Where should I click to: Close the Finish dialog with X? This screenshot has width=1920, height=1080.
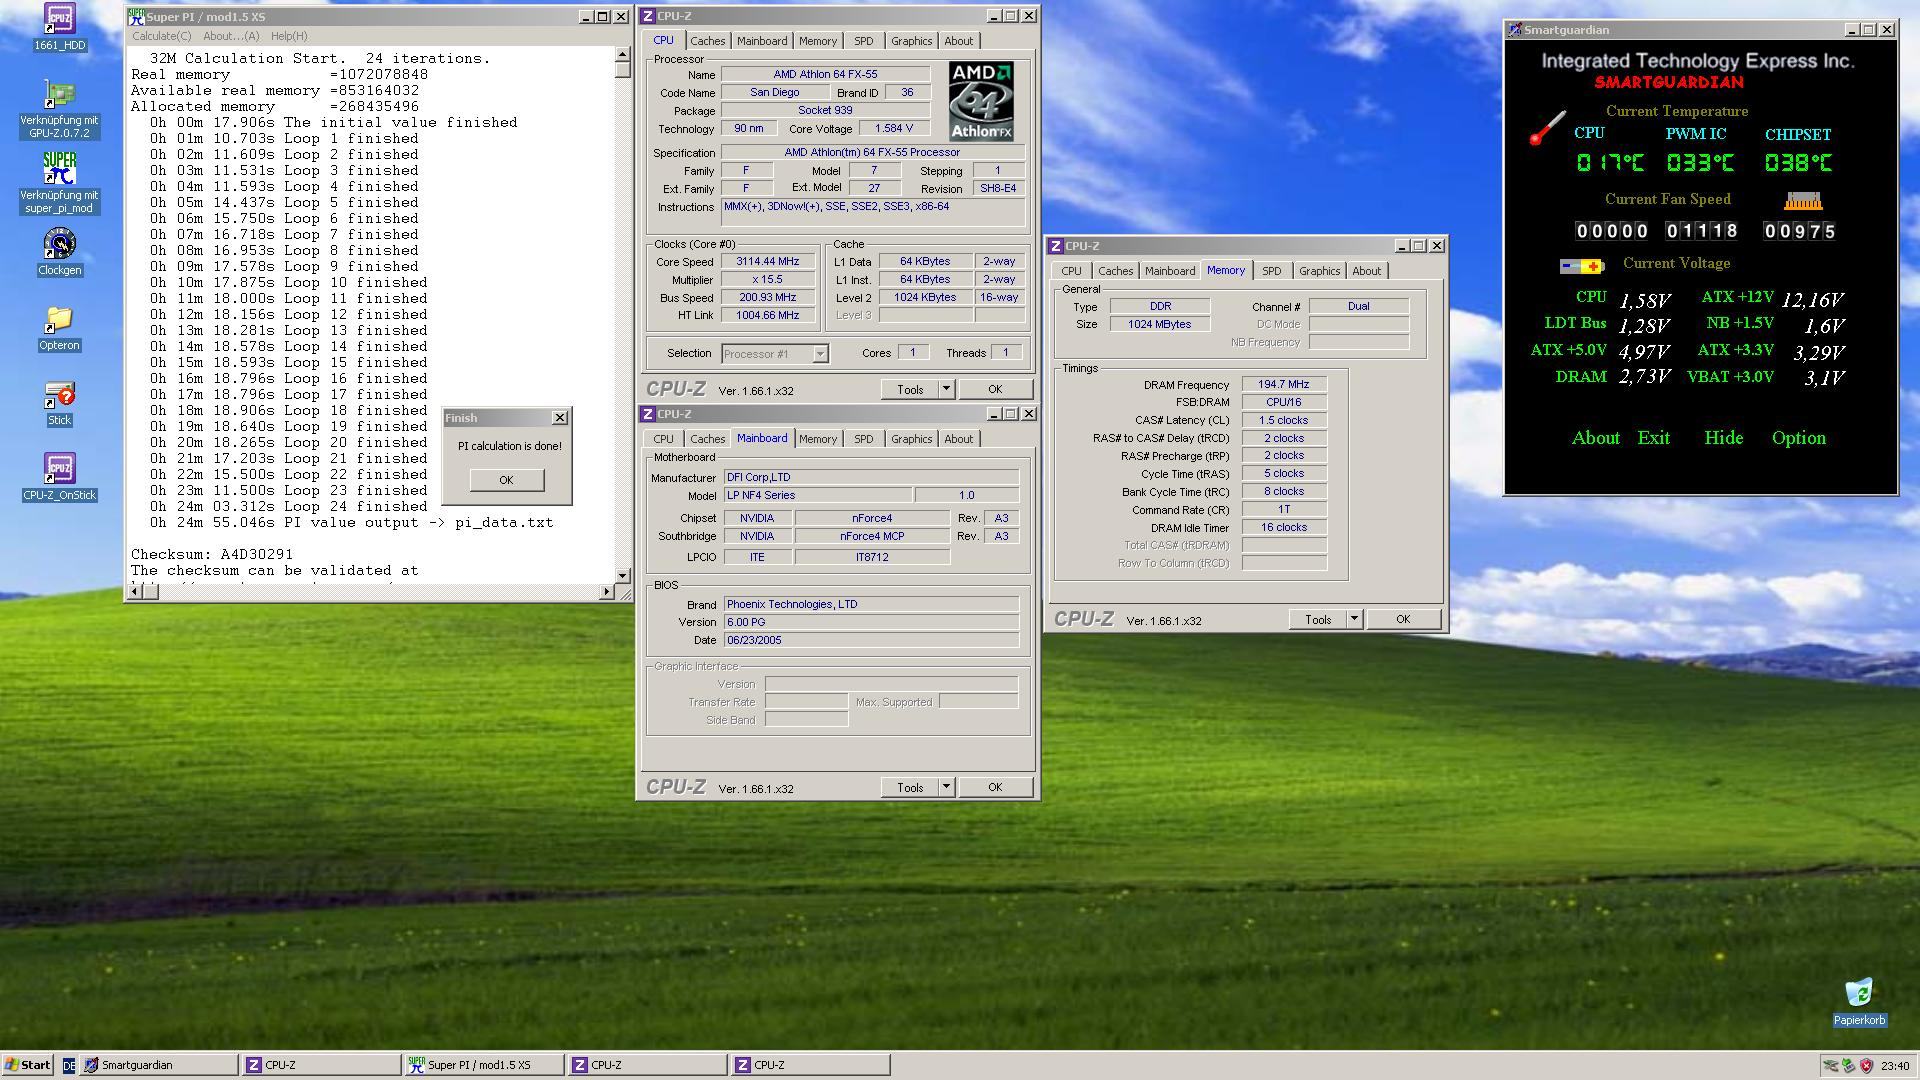(x=560, y=418)
